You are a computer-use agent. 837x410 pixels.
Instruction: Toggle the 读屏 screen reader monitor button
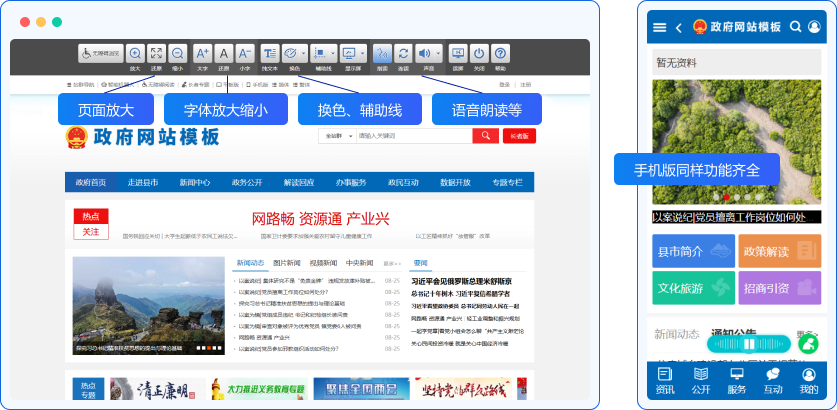click(x=457, y=54)
